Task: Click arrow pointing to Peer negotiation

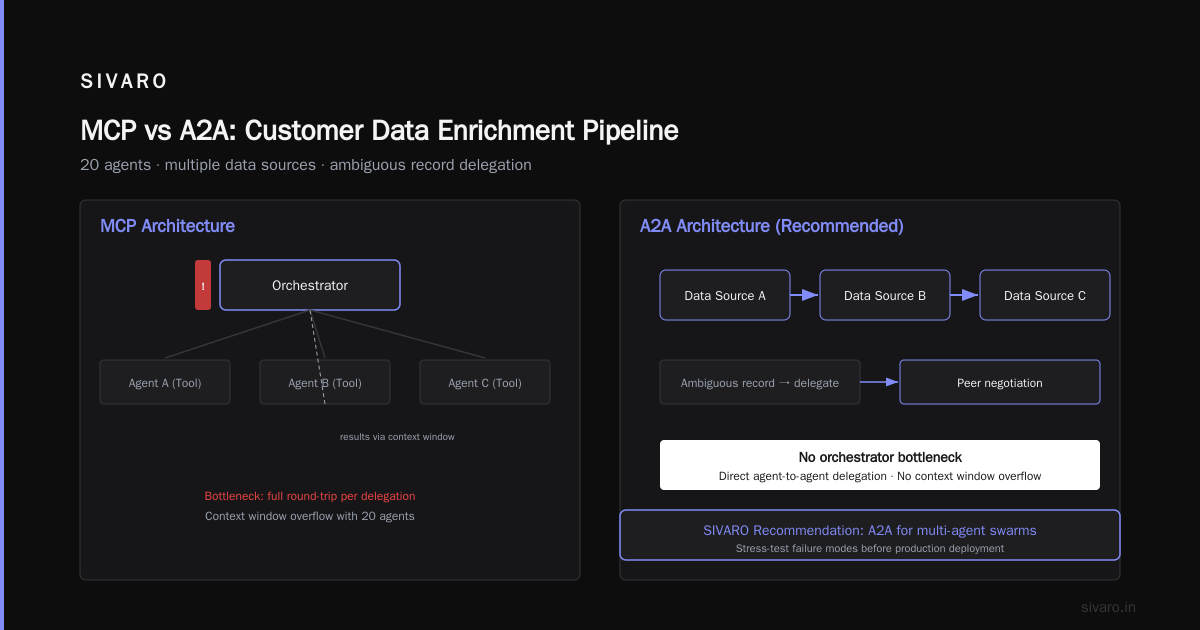Action: (880, 382)
